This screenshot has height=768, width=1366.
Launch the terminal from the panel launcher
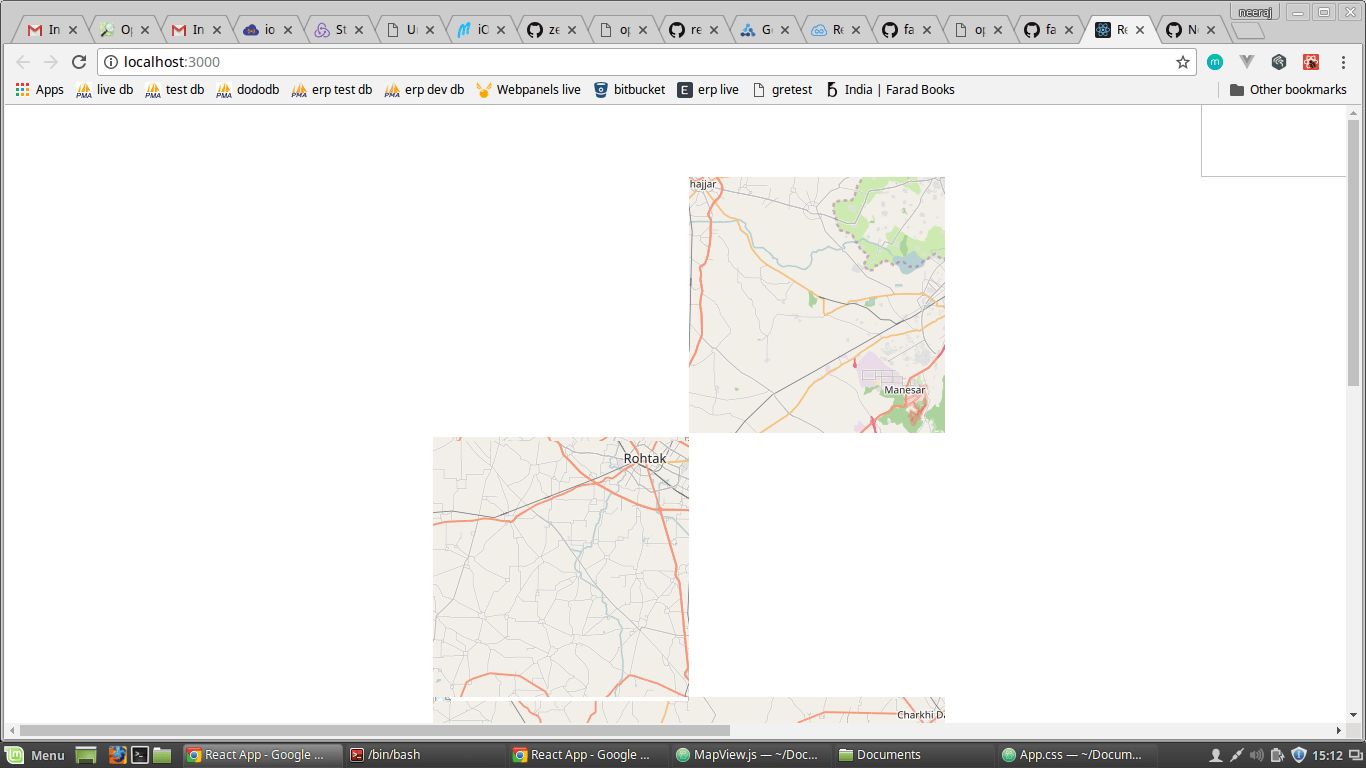point(140,755)
